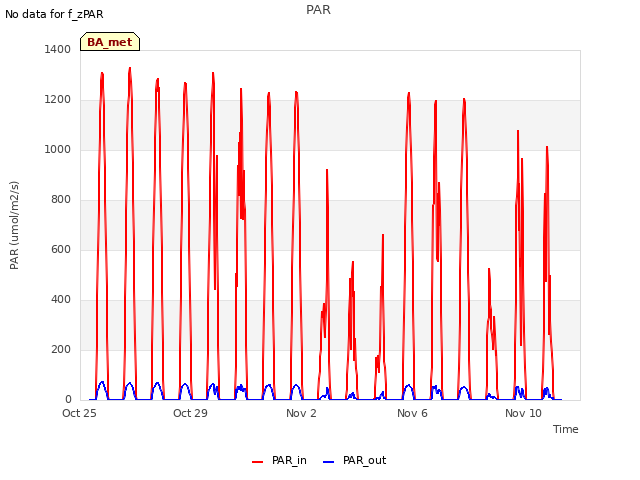Click the Time axis title
Screen dimensions: 640x480
[566, 429]
